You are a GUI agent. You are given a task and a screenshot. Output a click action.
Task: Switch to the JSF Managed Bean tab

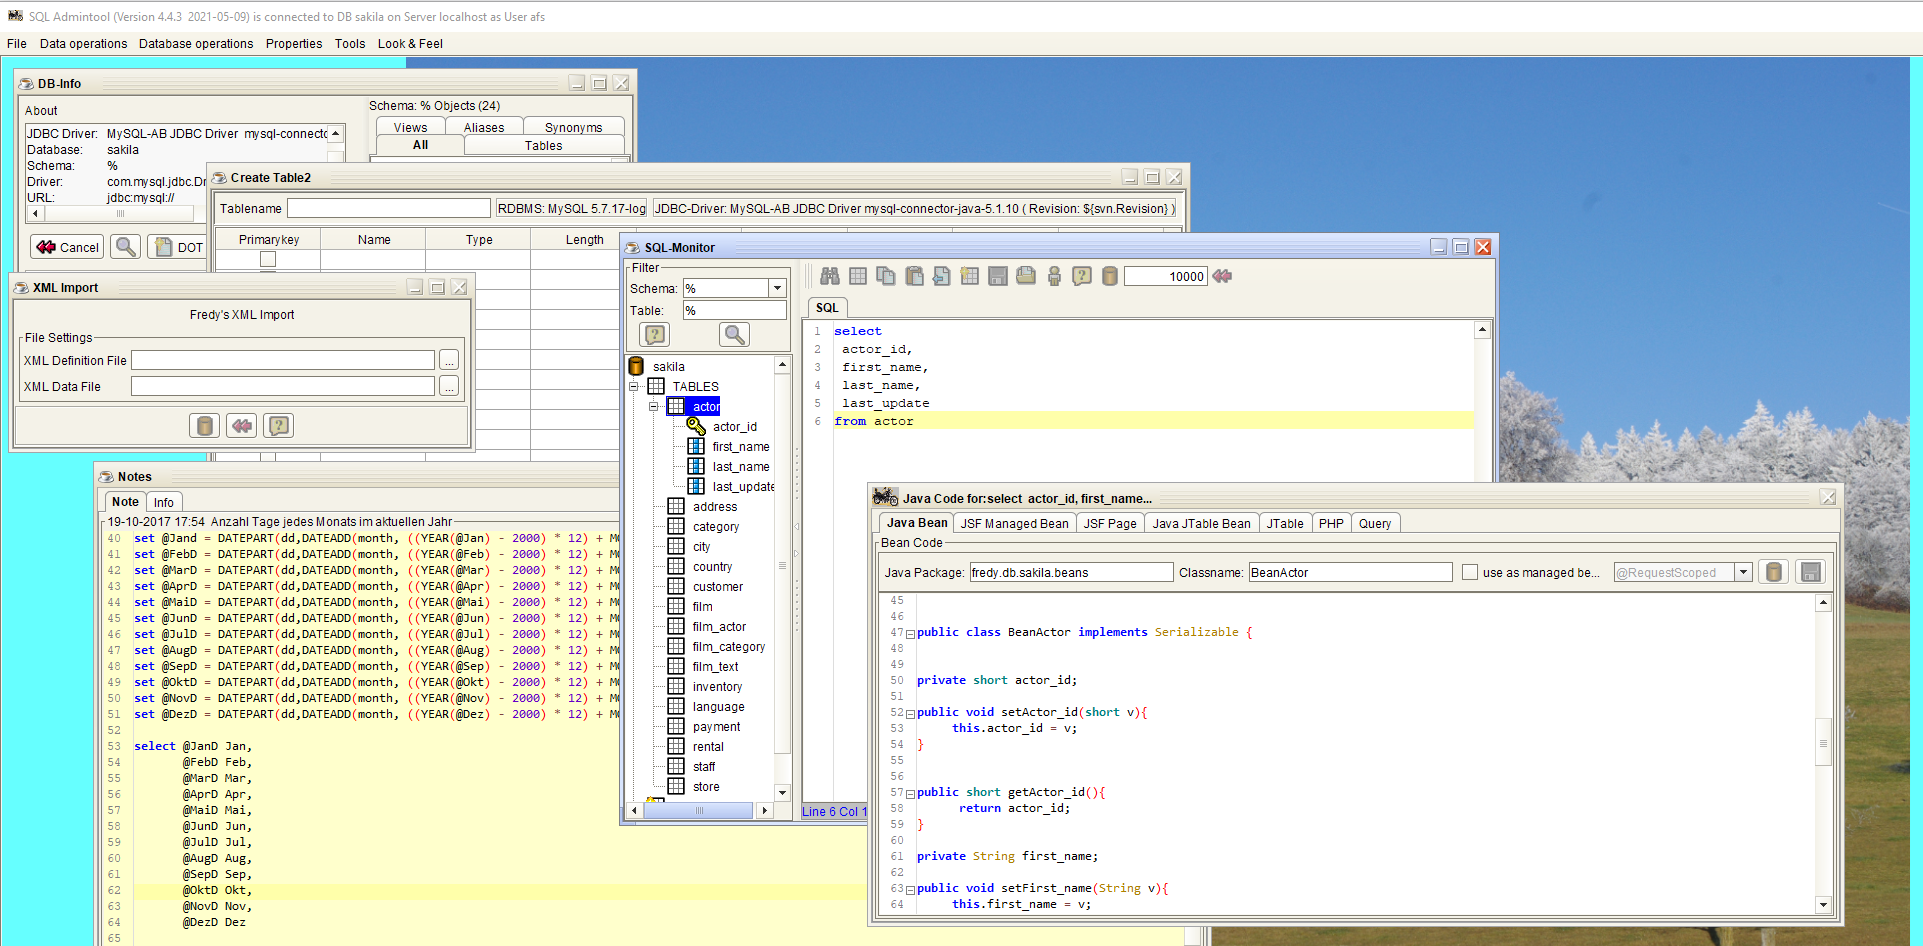(x=1014, y=523)
